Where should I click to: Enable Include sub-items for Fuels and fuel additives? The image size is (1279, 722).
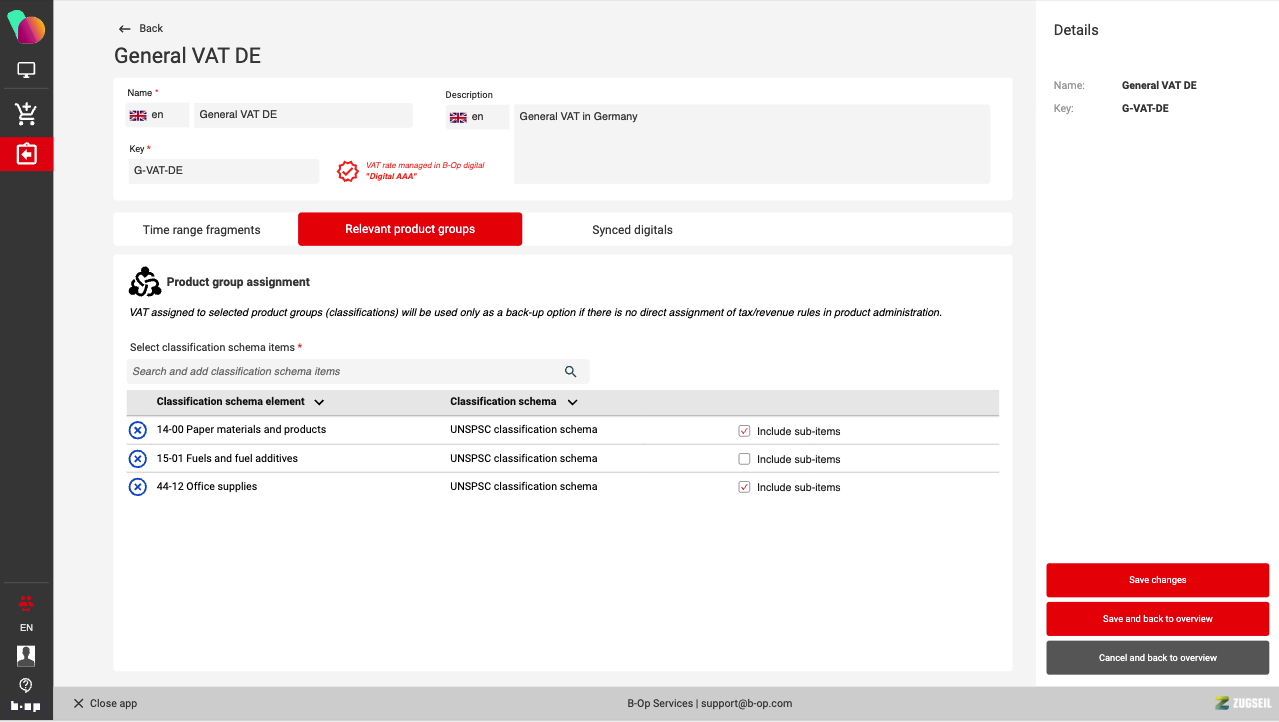pos(744,459)
